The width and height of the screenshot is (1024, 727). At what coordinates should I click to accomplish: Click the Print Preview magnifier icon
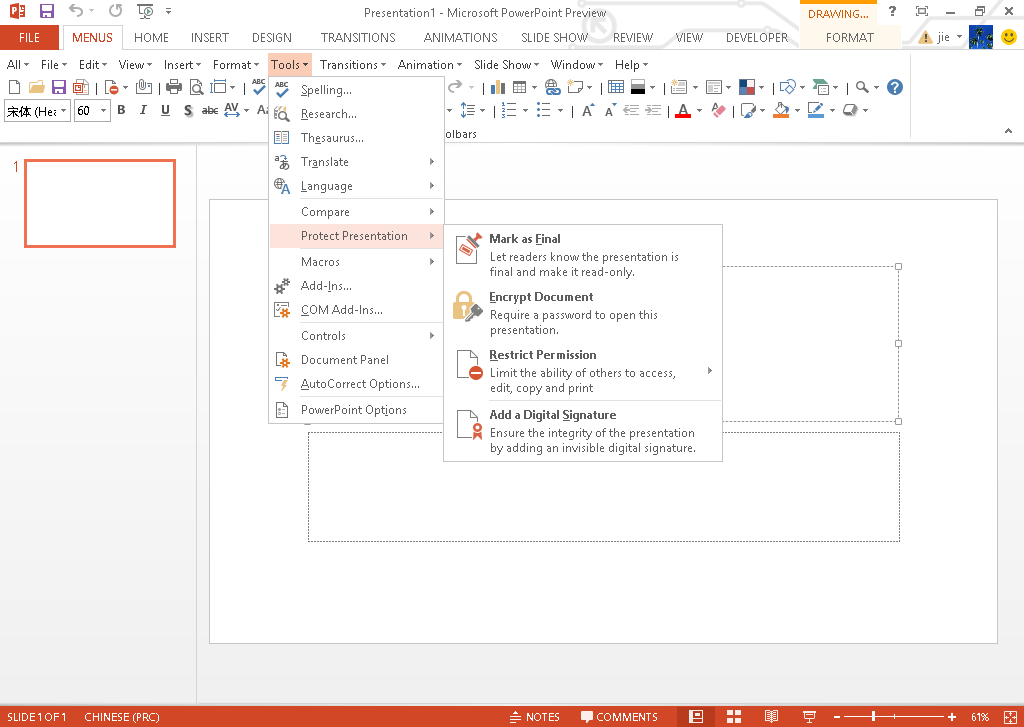tap(196, 87)
